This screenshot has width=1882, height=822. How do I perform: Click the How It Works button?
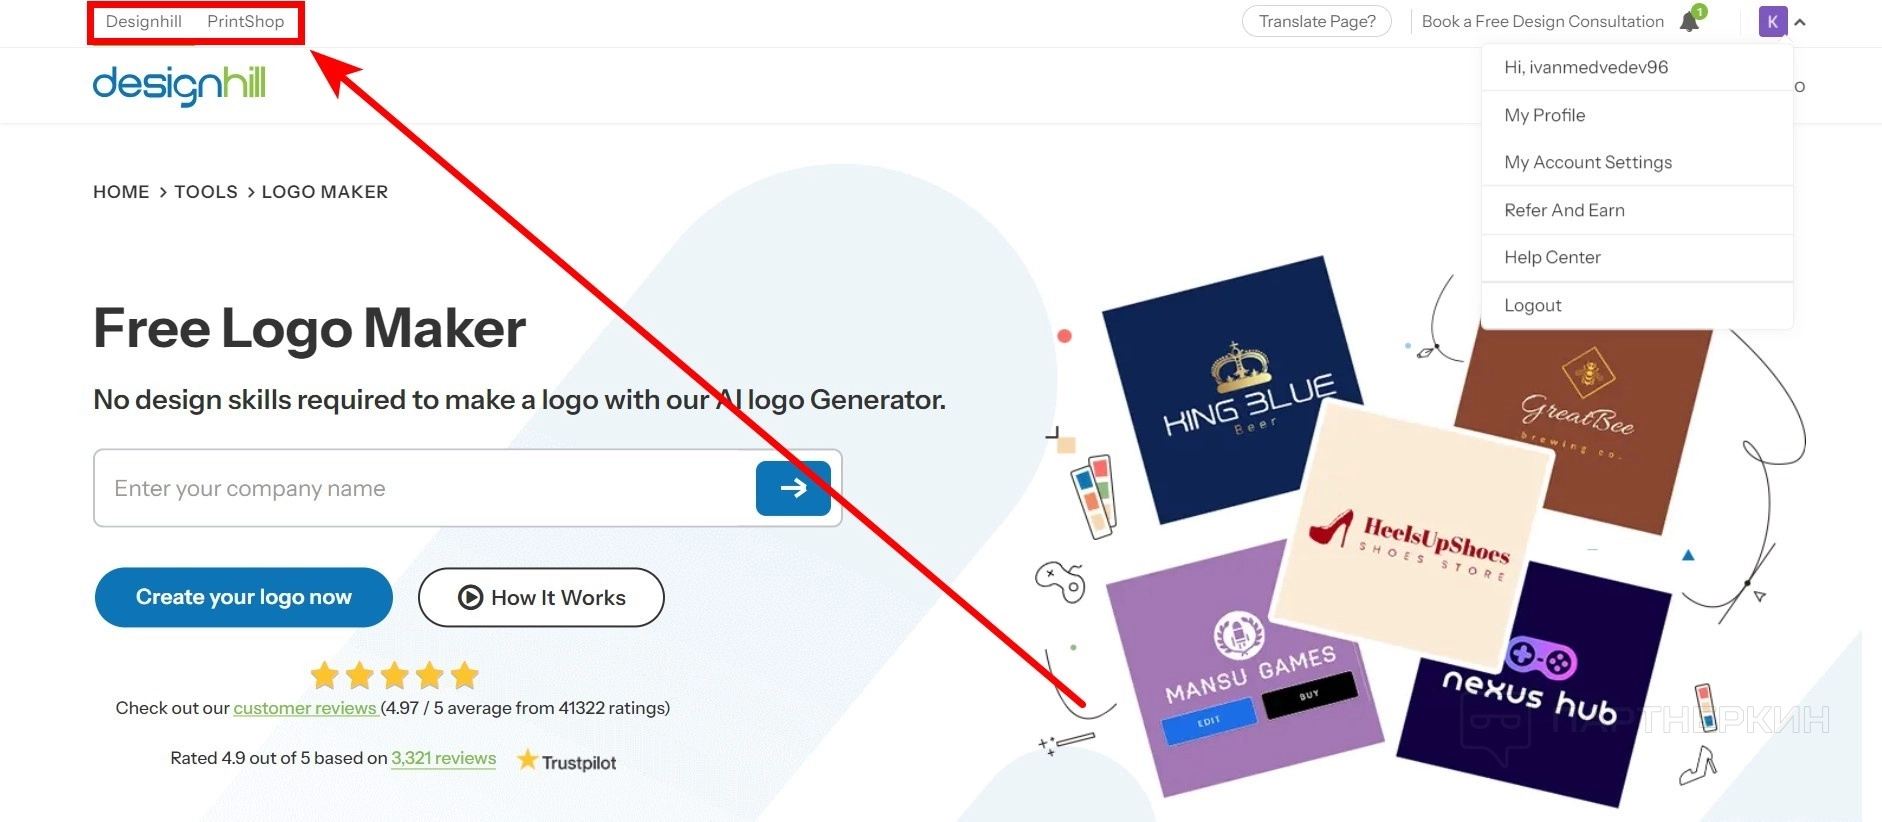point(541,597)
